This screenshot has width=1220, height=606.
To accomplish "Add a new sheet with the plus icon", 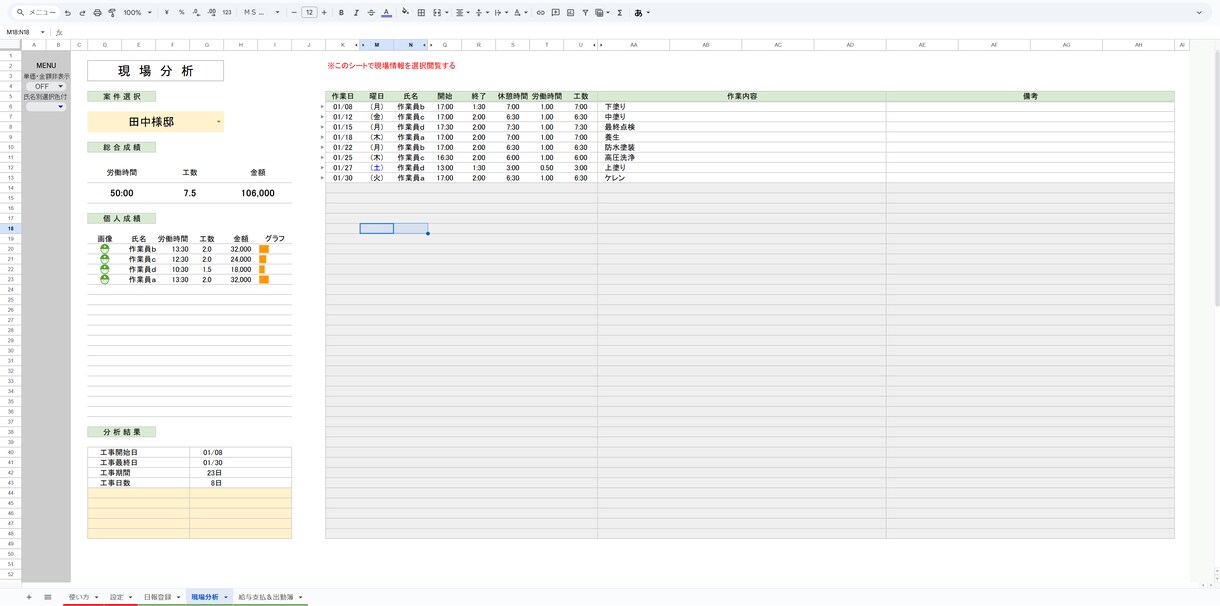I will (29, 597).
